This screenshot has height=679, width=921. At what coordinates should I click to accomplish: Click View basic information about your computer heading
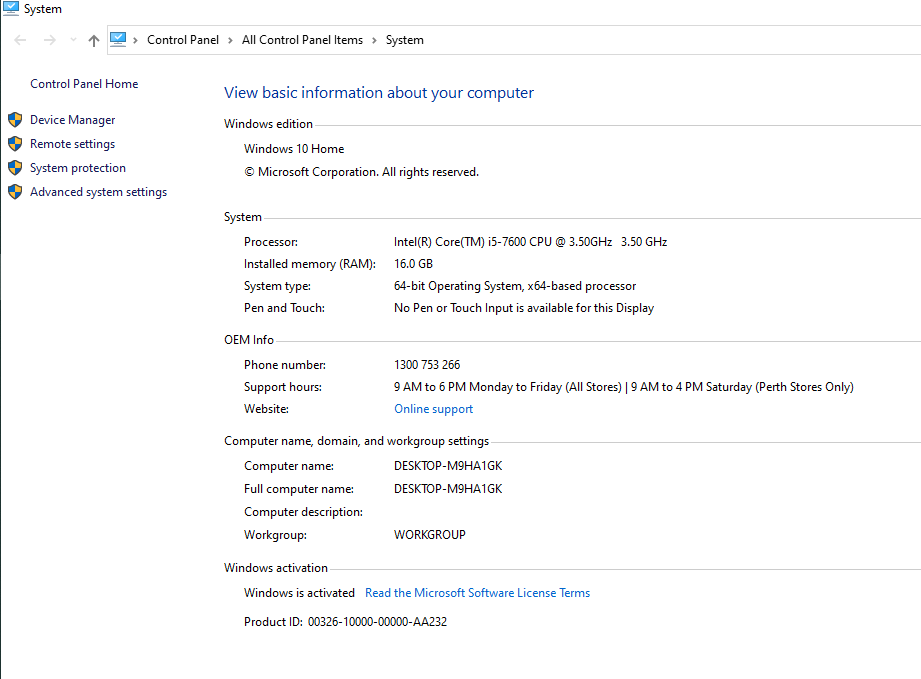pos(379,93)
